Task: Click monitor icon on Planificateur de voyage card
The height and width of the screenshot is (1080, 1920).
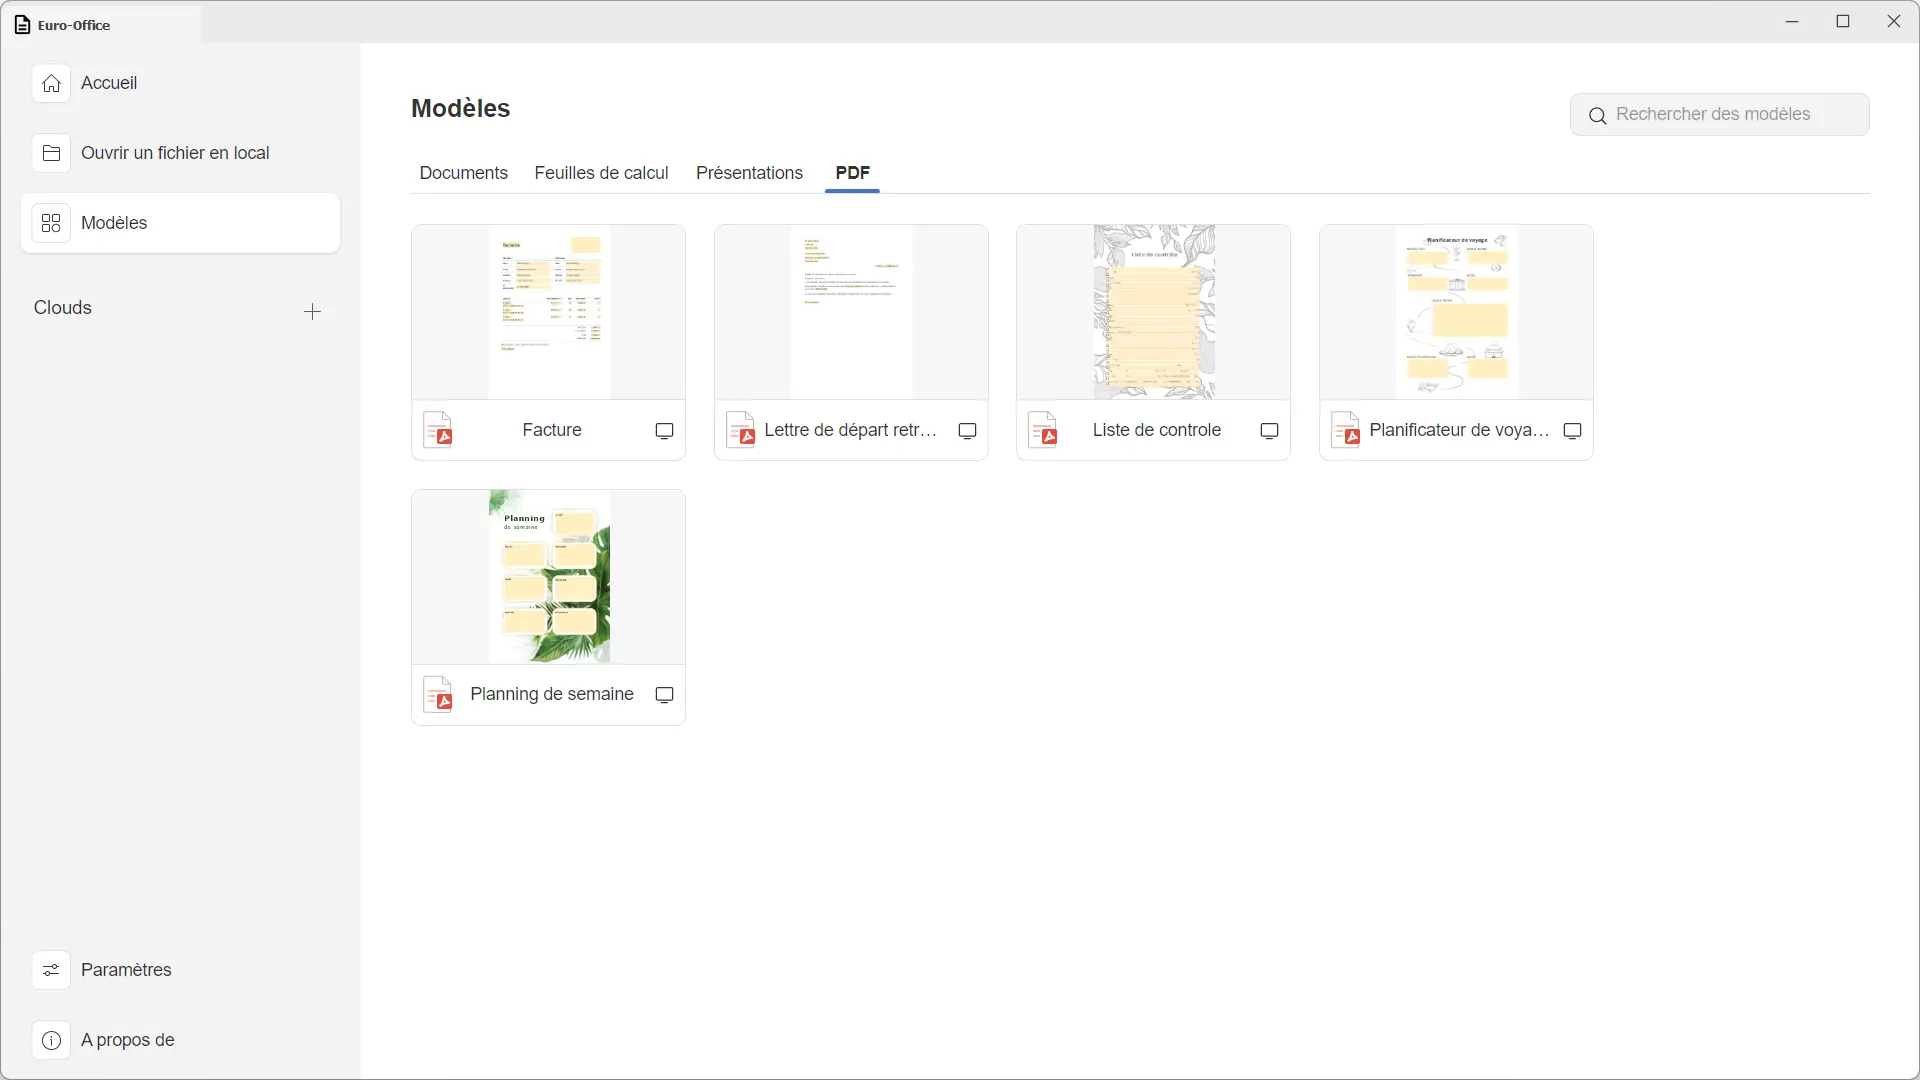Action: [x=1572, y=431]
